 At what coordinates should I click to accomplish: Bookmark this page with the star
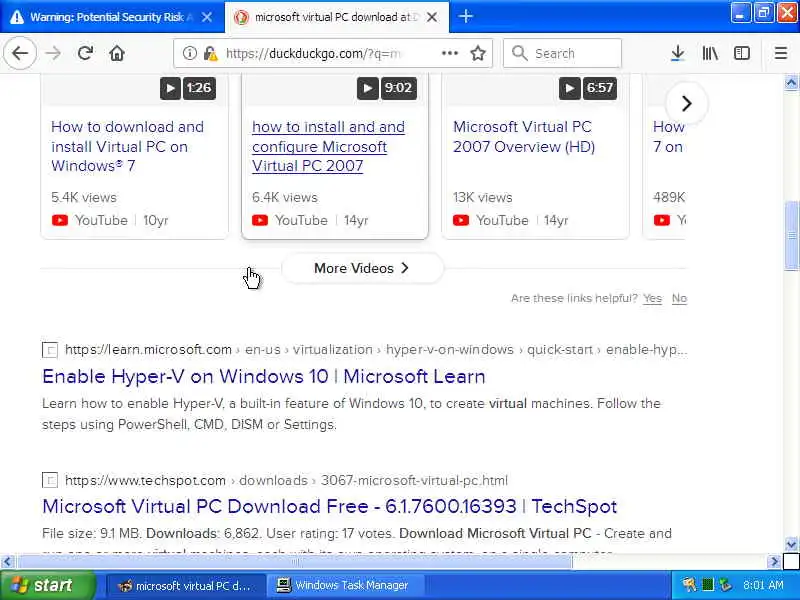click(478, 53)
